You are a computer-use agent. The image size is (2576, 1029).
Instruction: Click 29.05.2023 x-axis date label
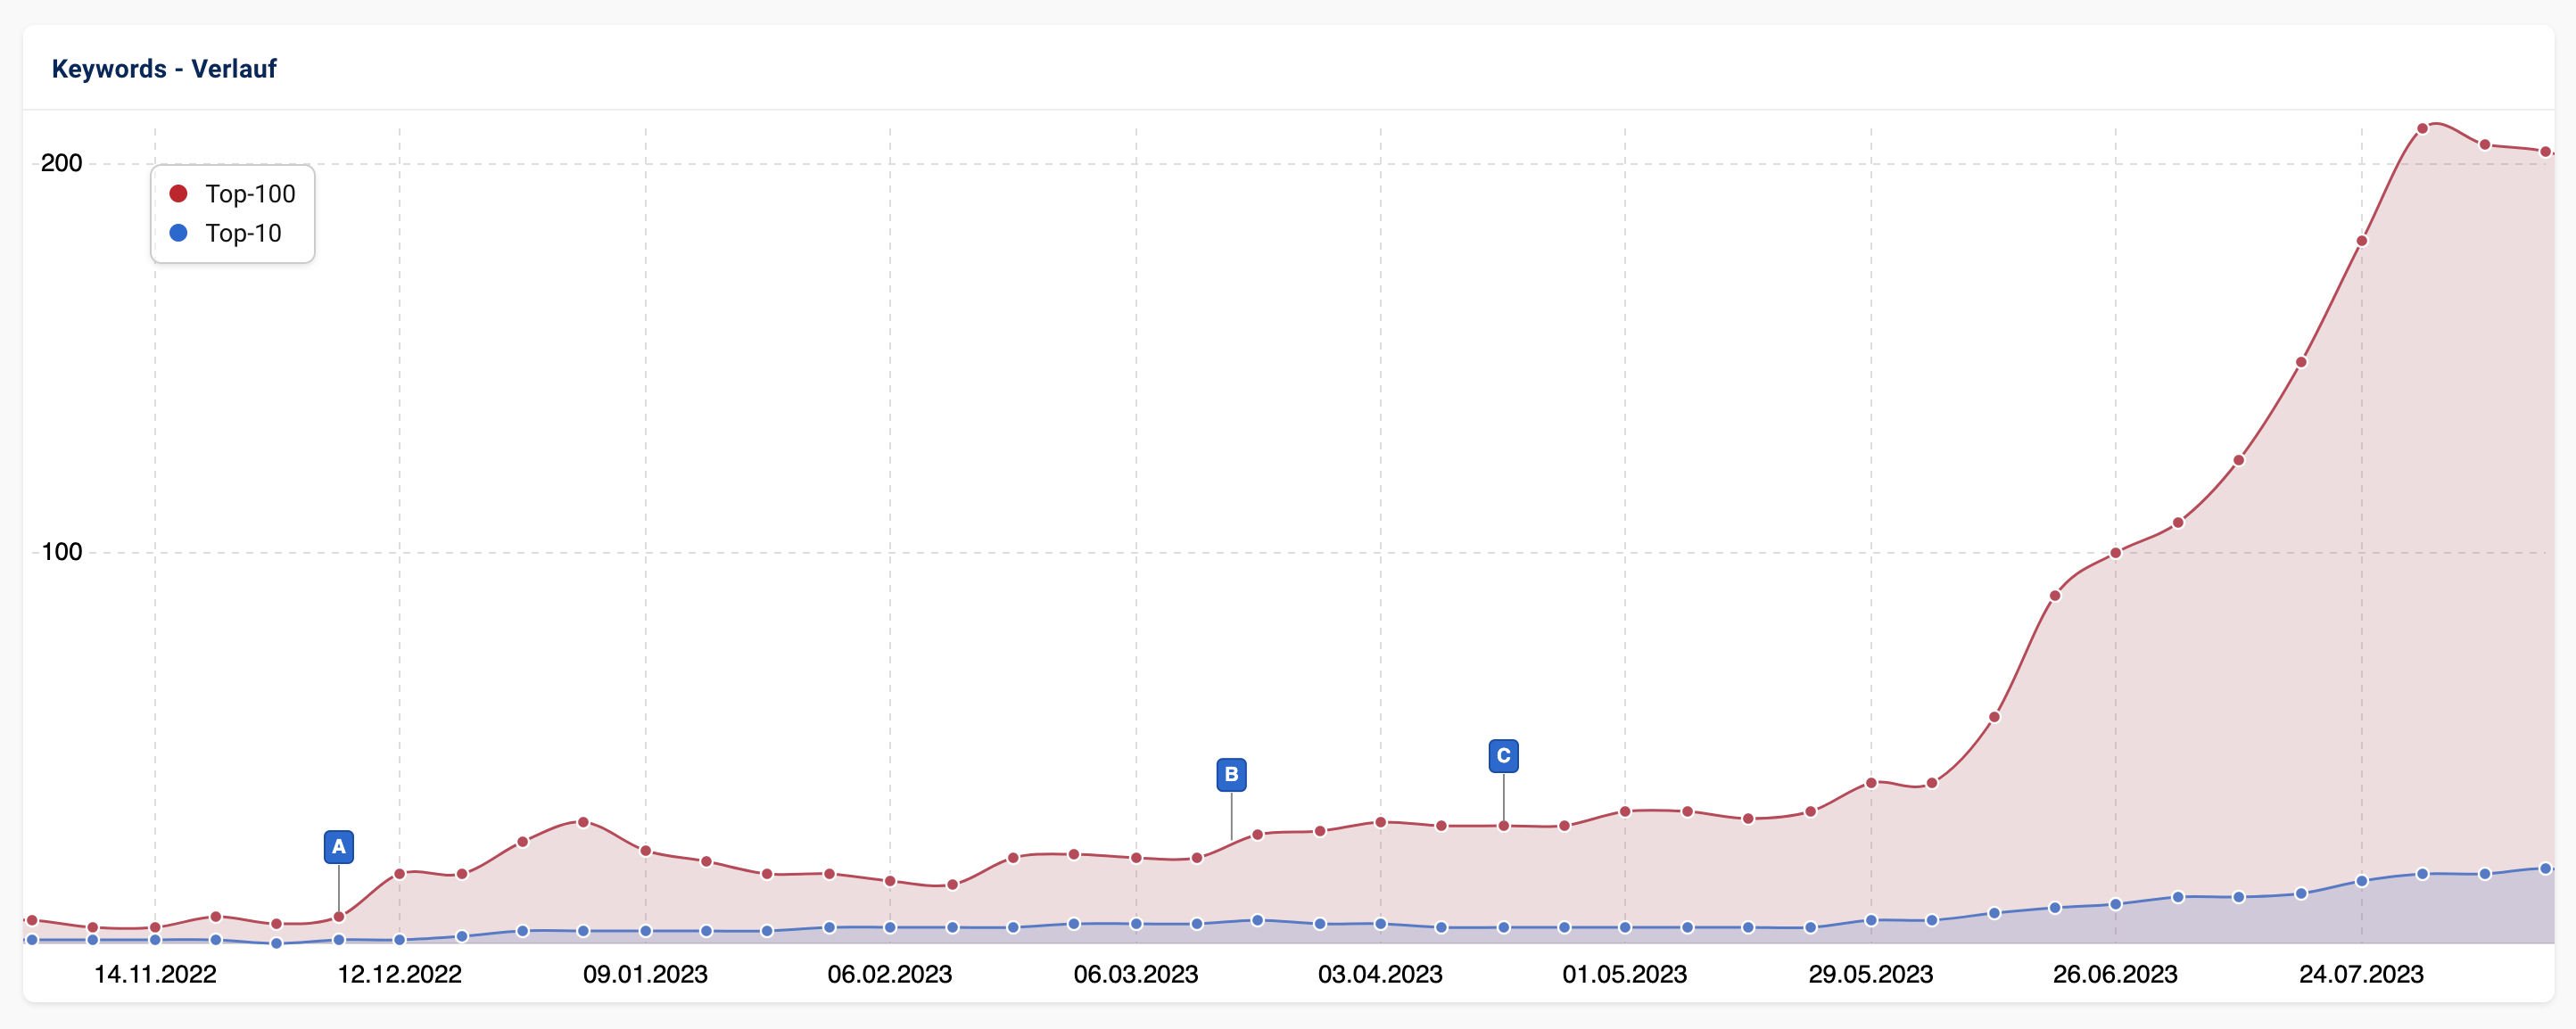pyautogui.click(x=1870, y=974)
